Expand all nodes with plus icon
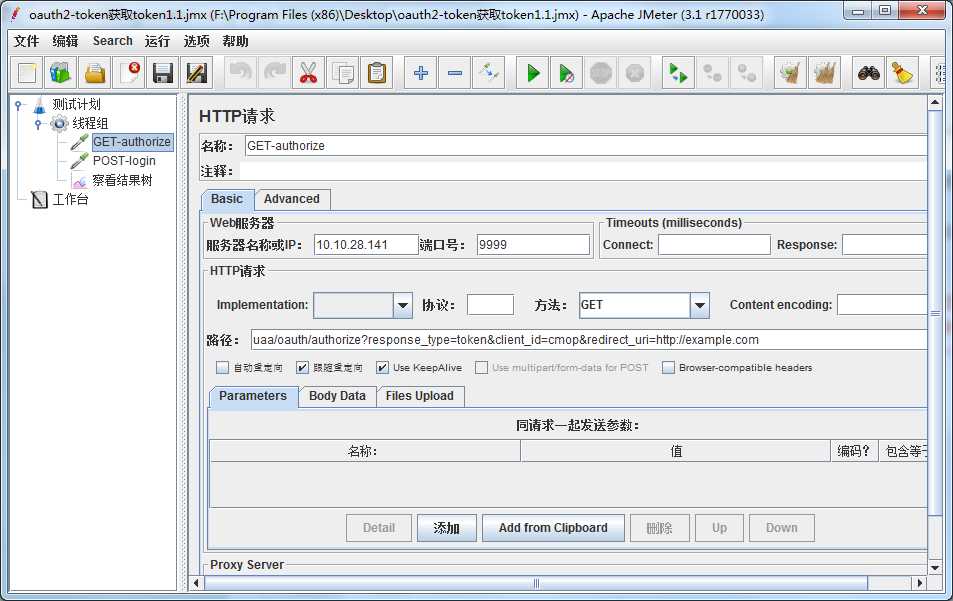Image resolution: width=953 pixels, height=601 pixels. point(421,73)
